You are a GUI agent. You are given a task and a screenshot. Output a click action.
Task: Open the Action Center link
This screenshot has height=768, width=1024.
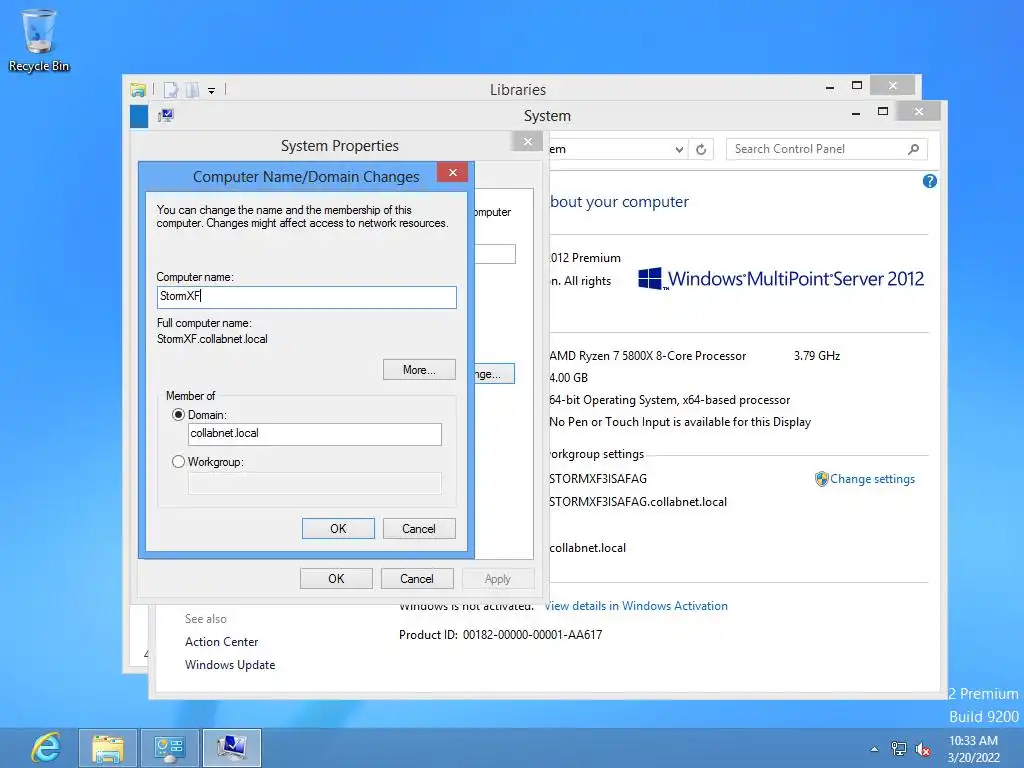[221, 641]
